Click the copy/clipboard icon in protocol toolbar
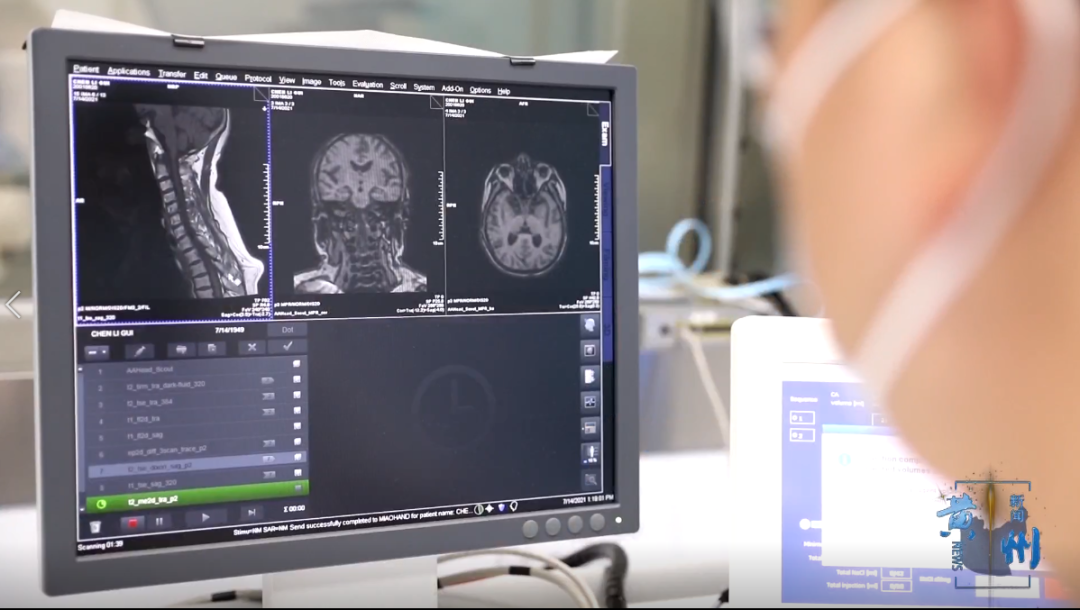The image size is (1080, 610). point(212,348)
